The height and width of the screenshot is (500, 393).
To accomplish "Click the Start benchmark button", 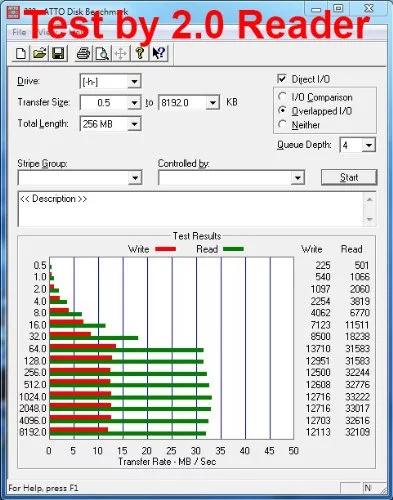I will (349, 177).
